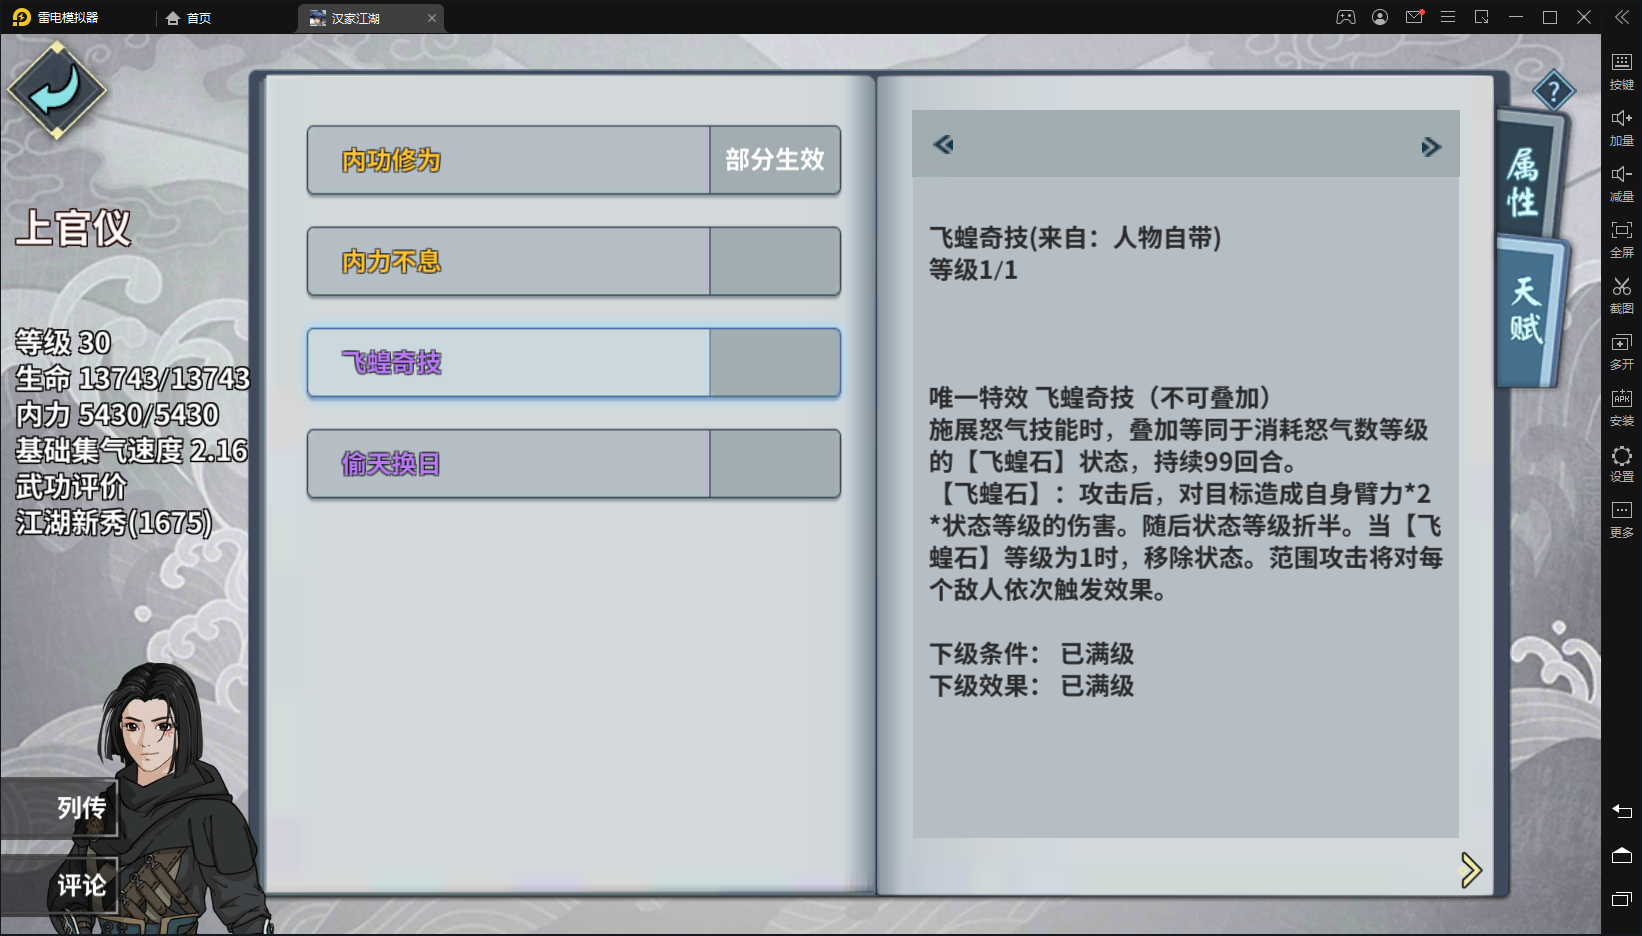Switch to the 属性 bookmark tab

[x=1526, y=178]
